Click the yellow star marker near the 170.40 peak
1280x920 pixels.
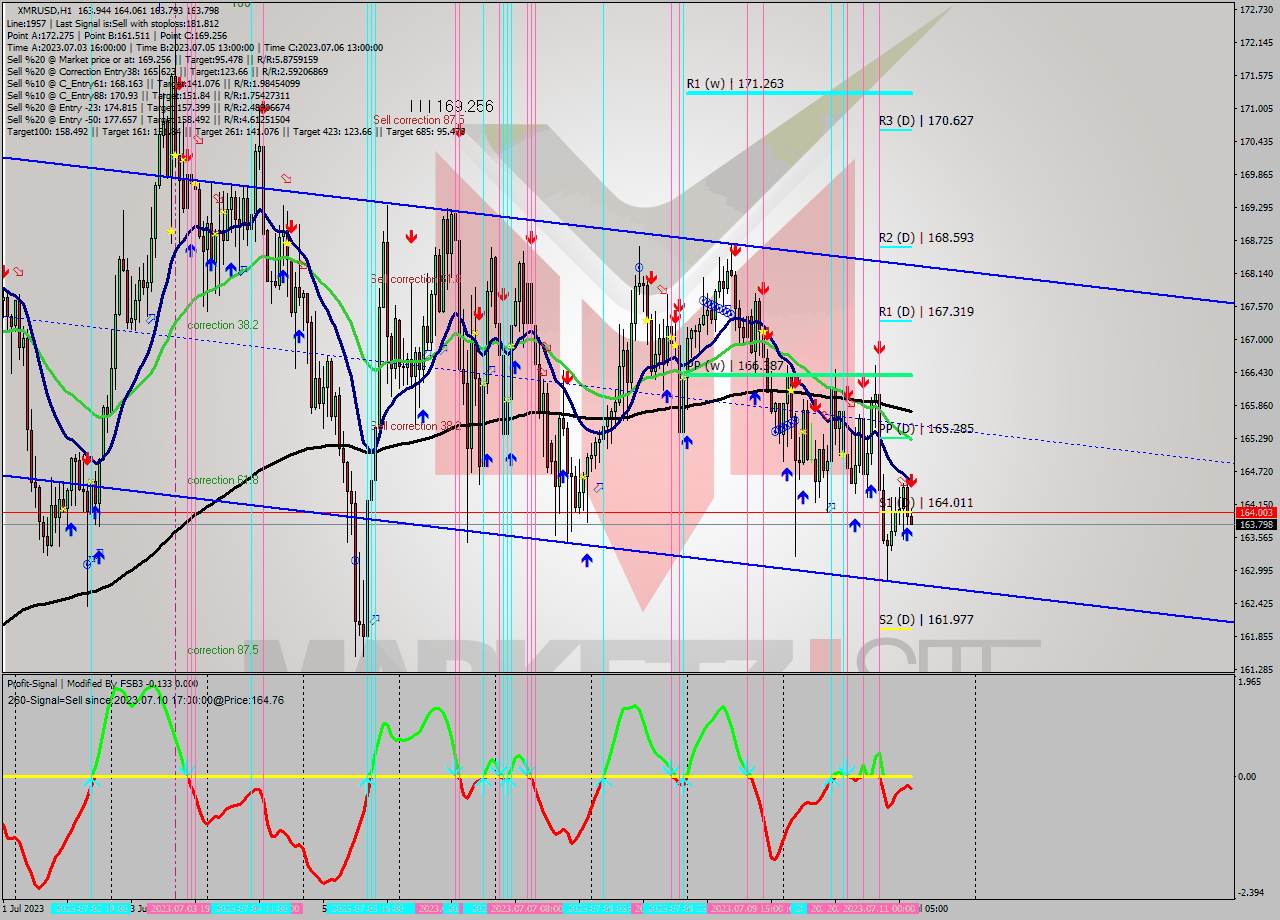point(175,155)
